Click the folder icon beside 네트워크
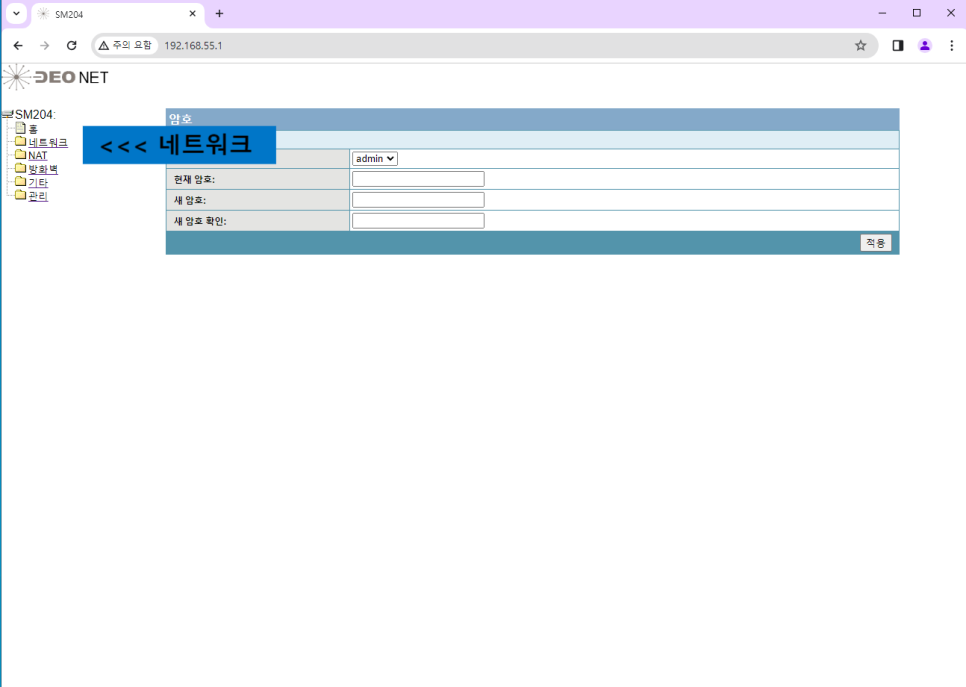This screenshot has width=966, height=687. [x=20, y=142]
